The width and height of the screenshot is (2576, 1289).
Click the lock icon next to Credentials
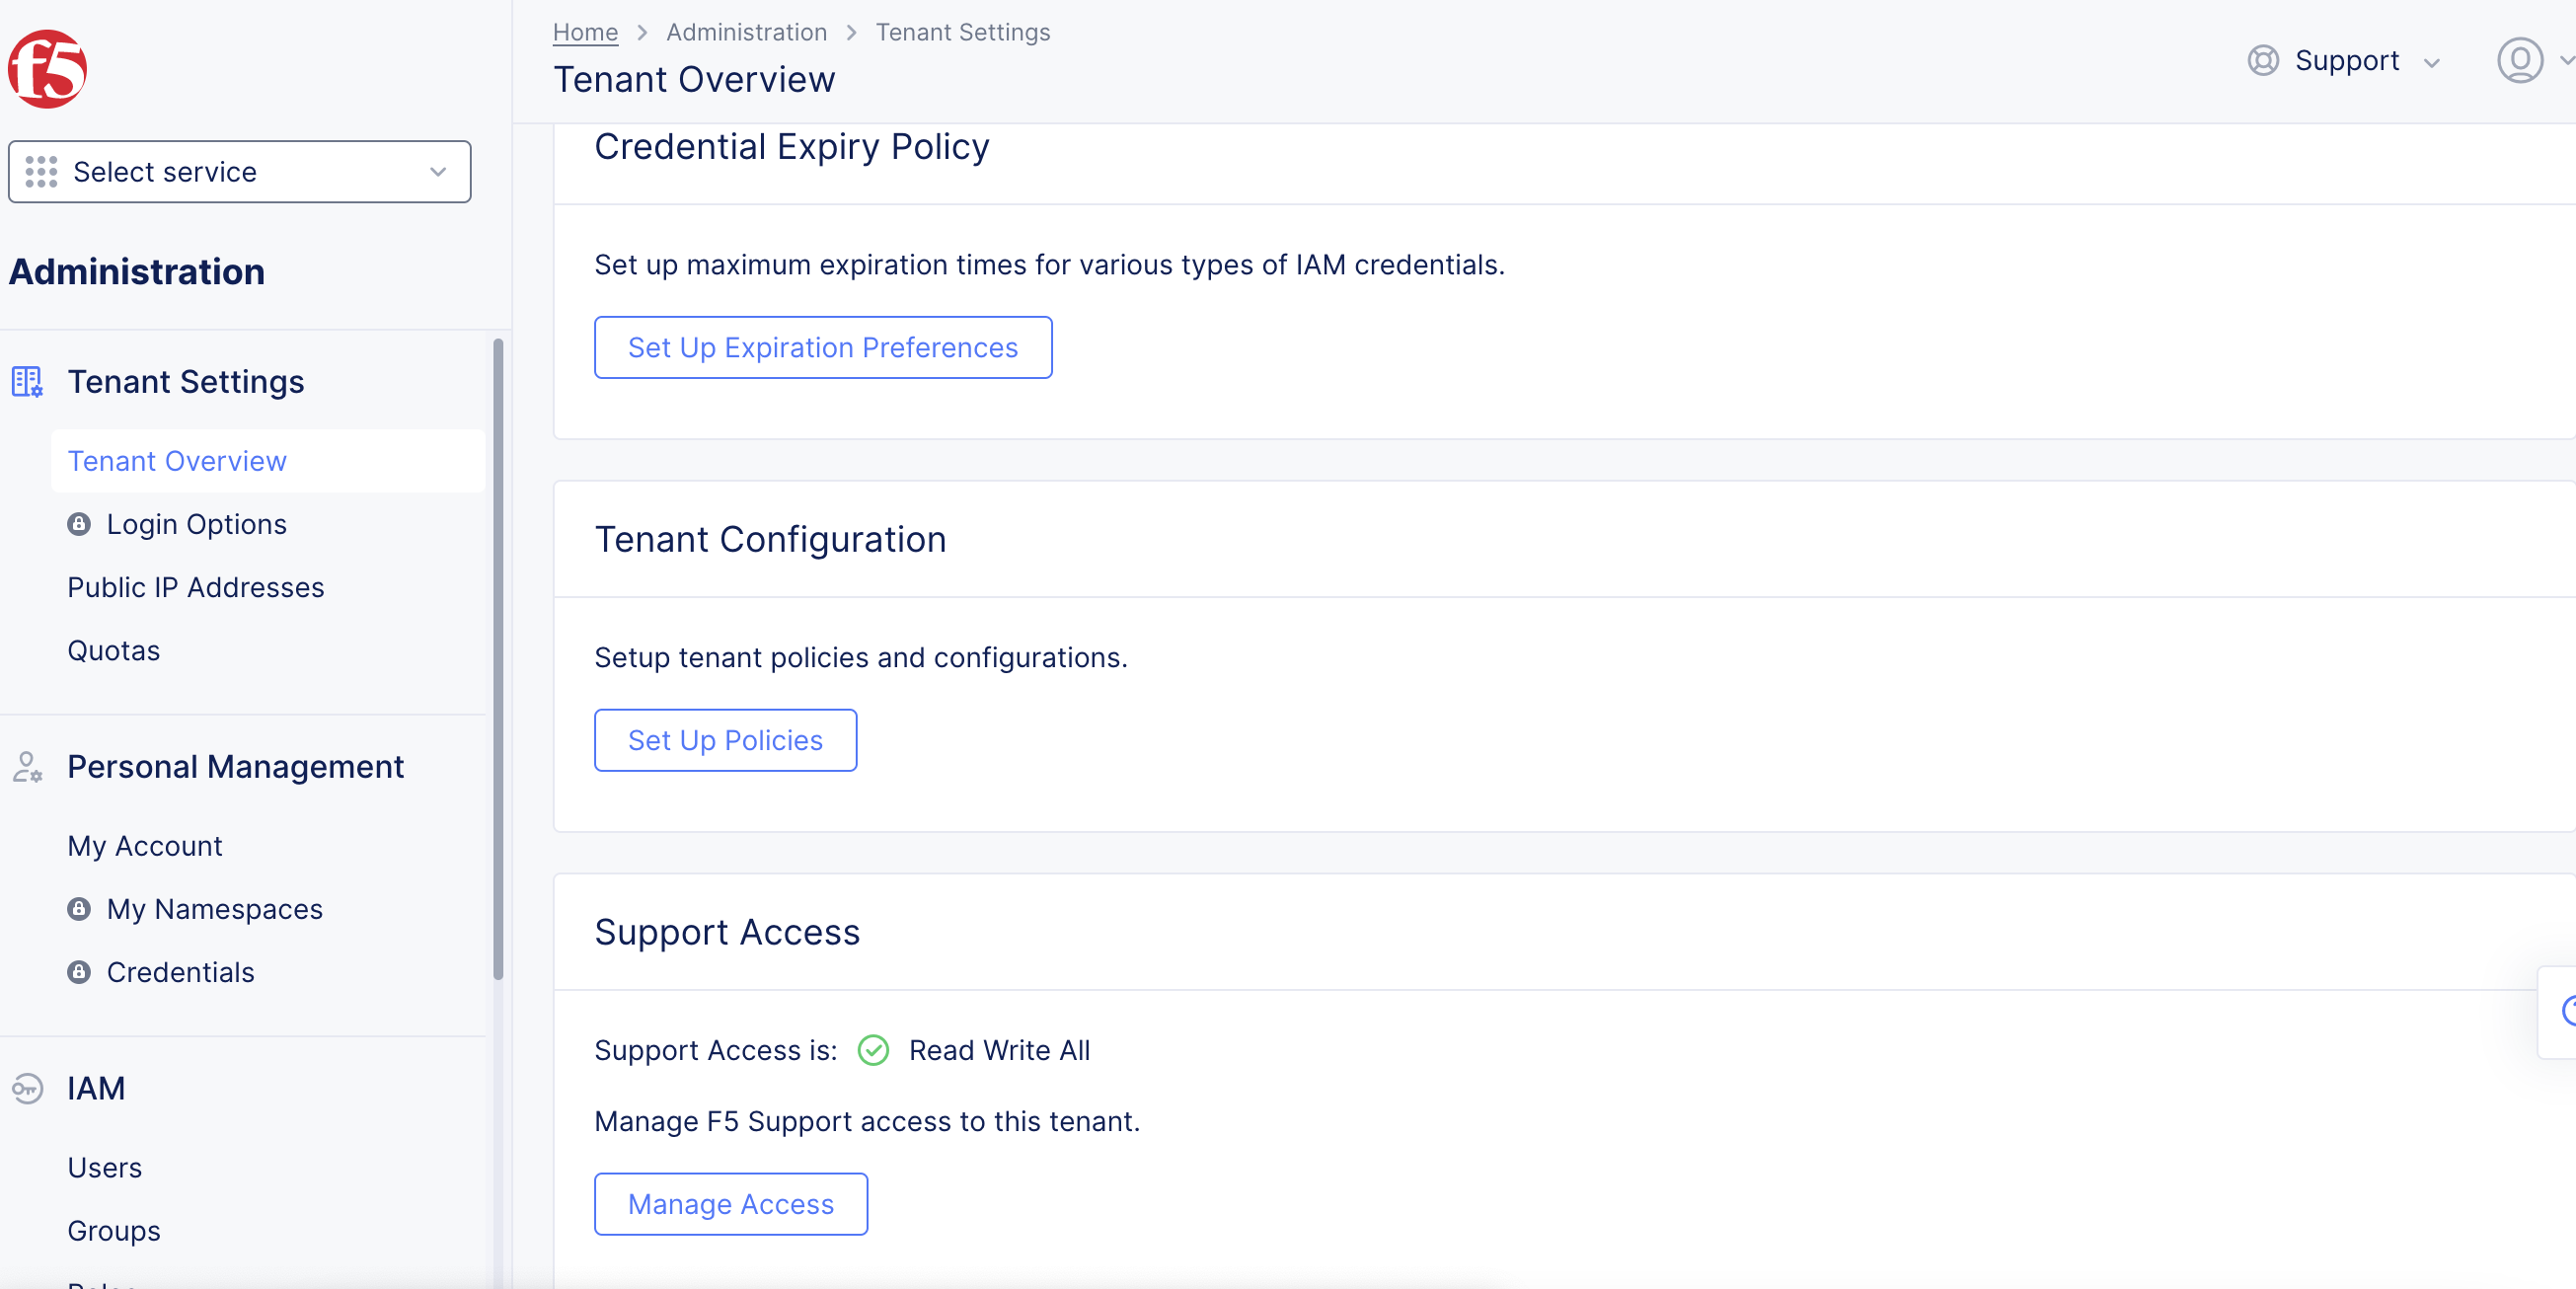pos(80,971)
